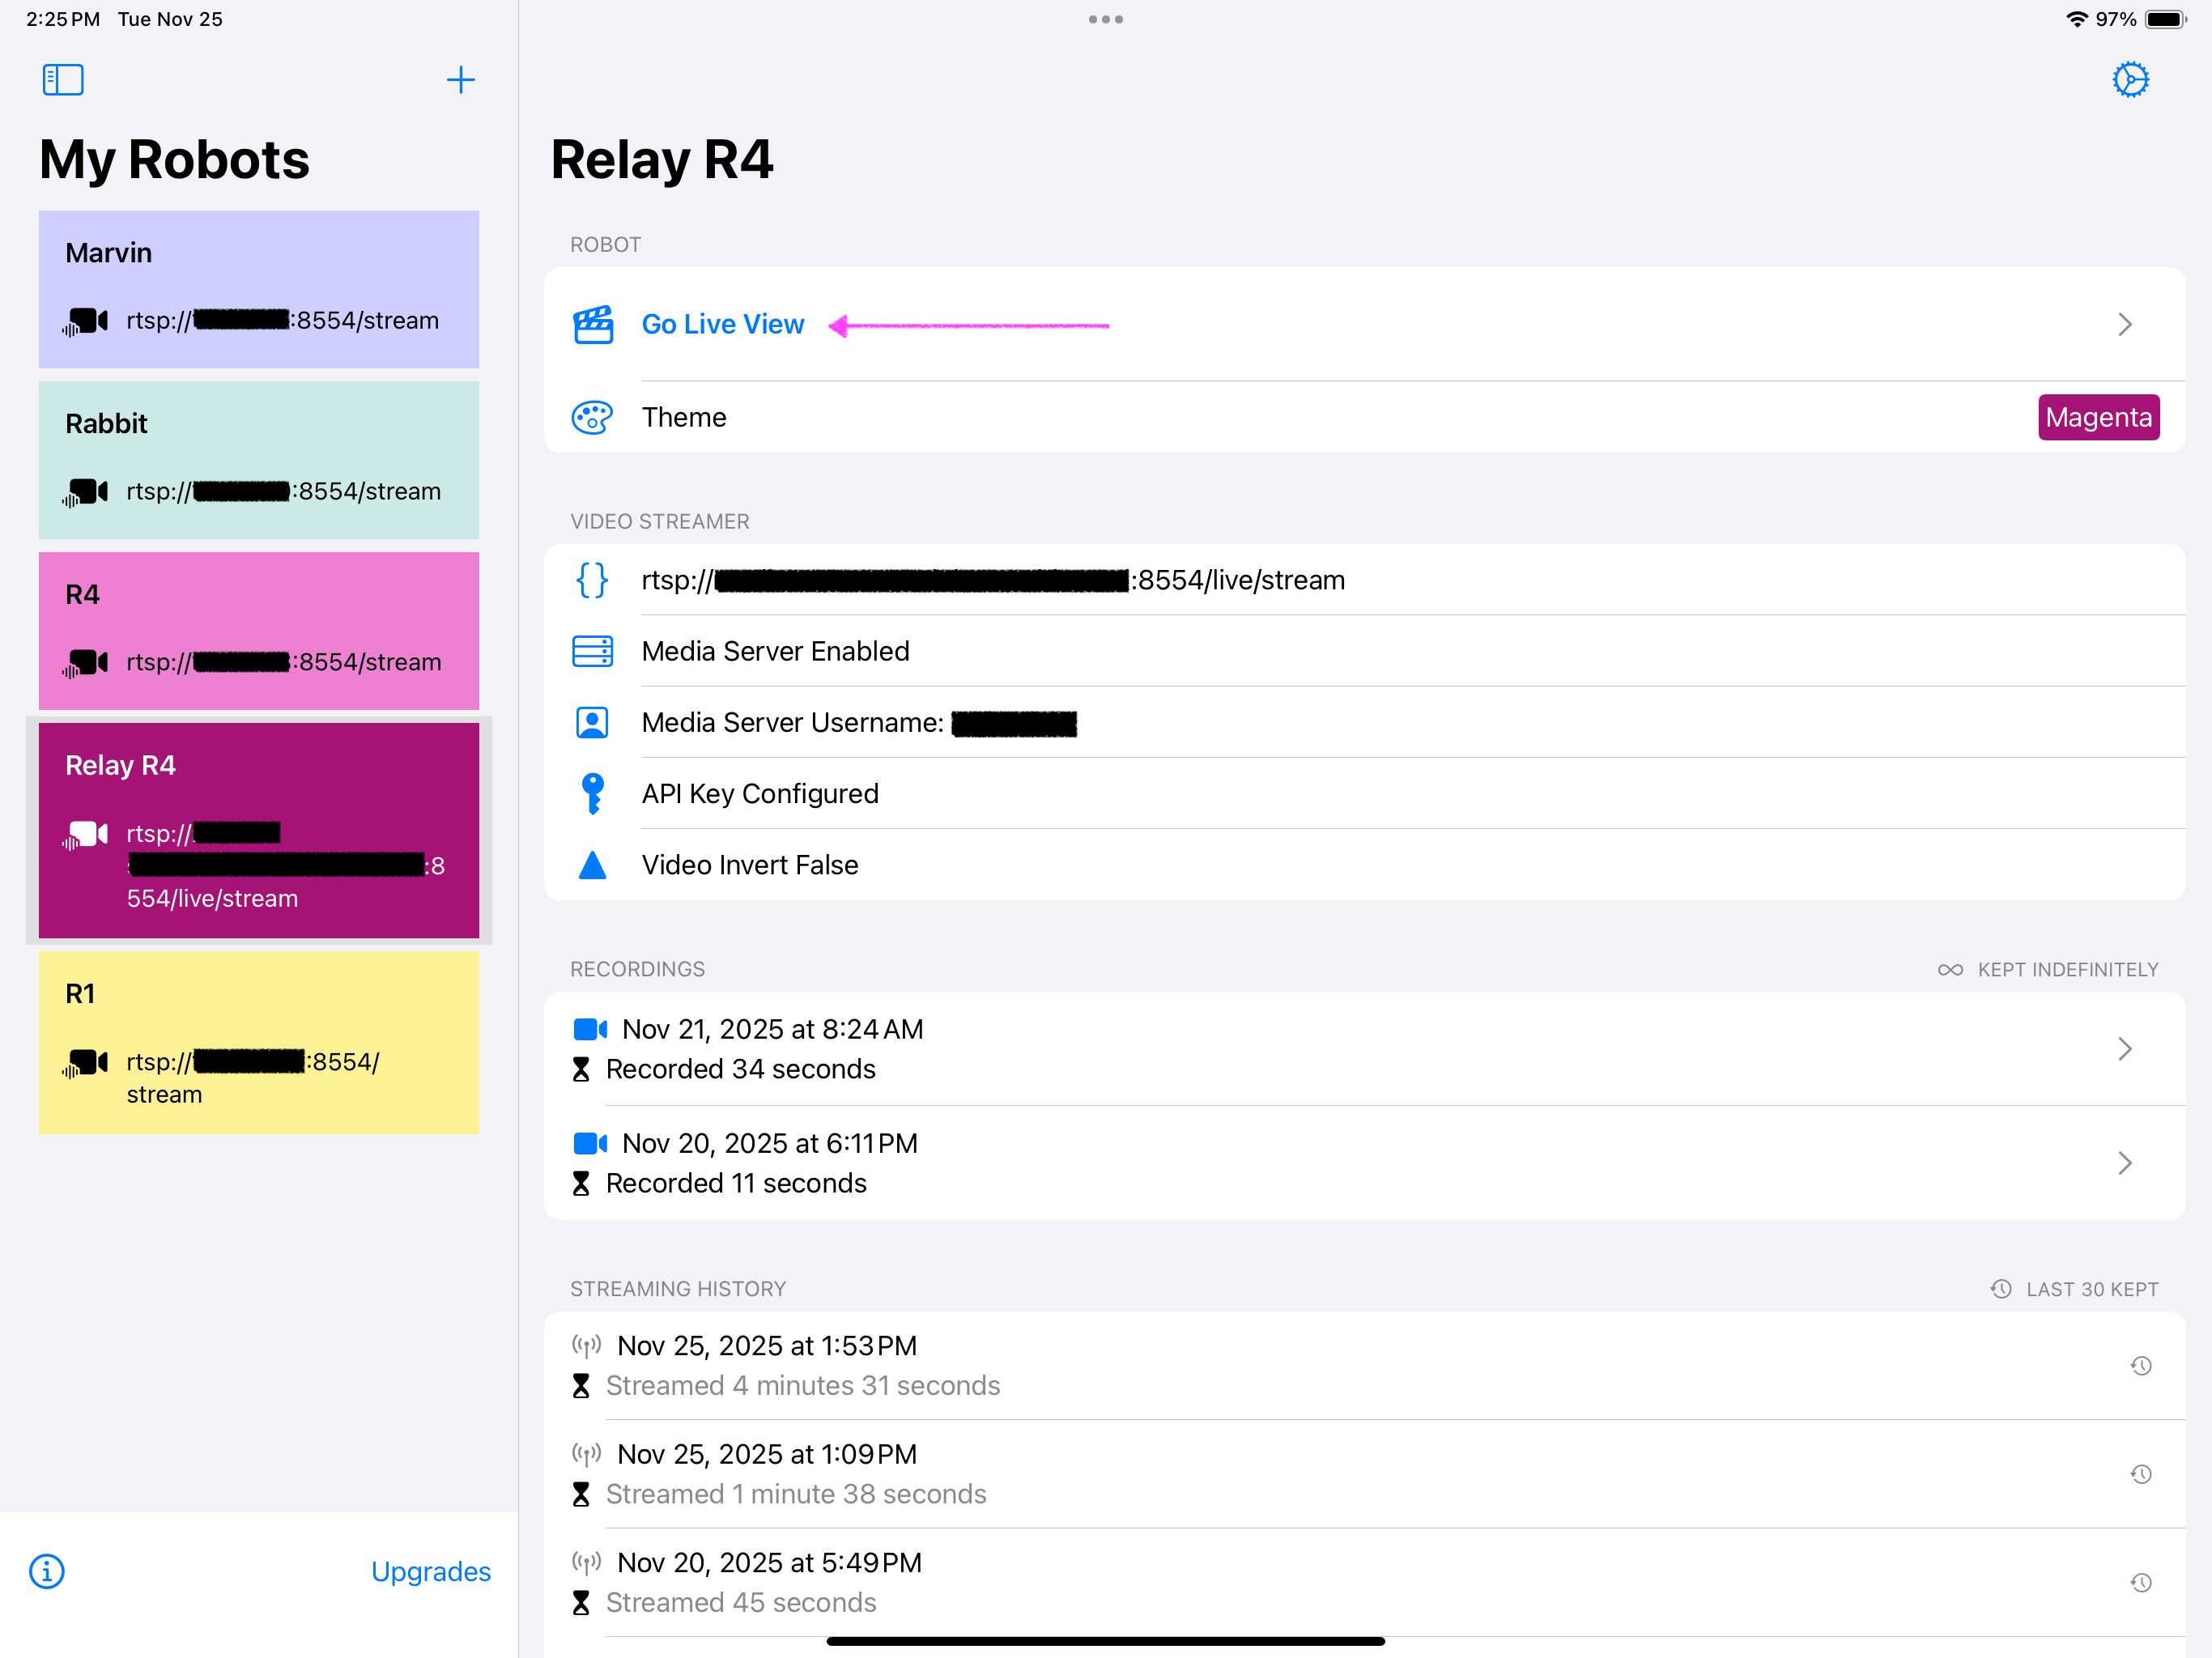This screenshot has width=2212, height=1658.
Task: Click the Video Invert triangle icon
Action: coord(593,865)
